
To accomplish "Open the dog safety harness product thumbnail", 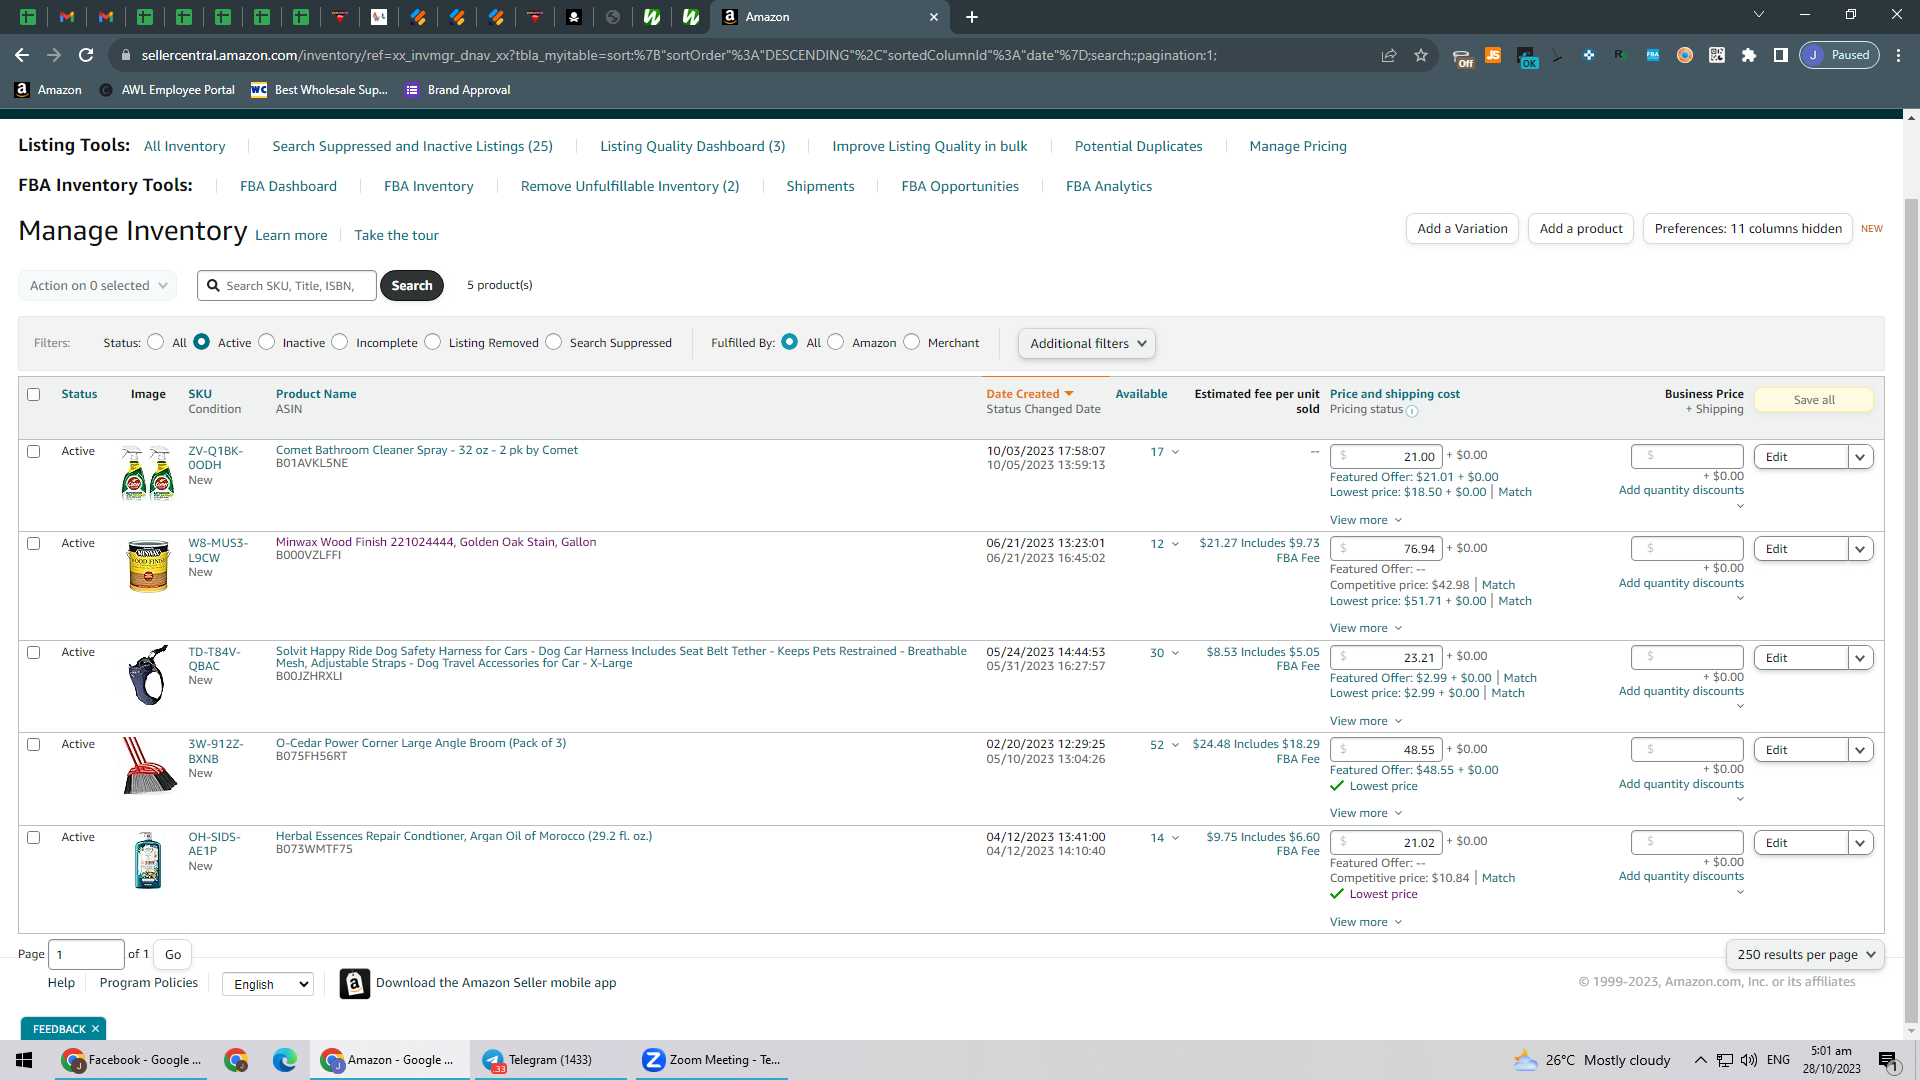I will pos(148,674).
